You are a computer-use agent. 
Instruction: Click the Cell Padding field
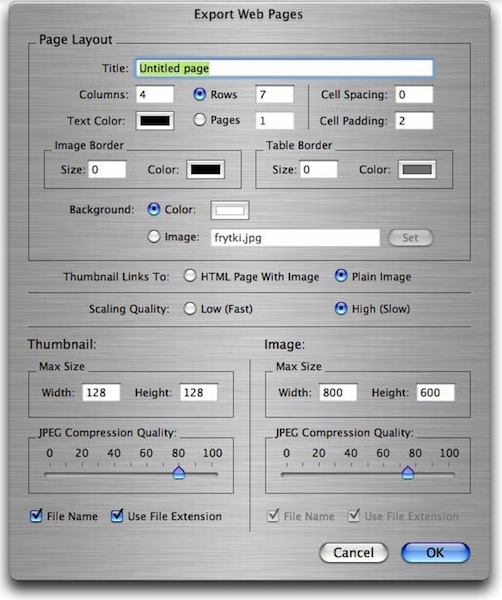[x=414, y=121]
